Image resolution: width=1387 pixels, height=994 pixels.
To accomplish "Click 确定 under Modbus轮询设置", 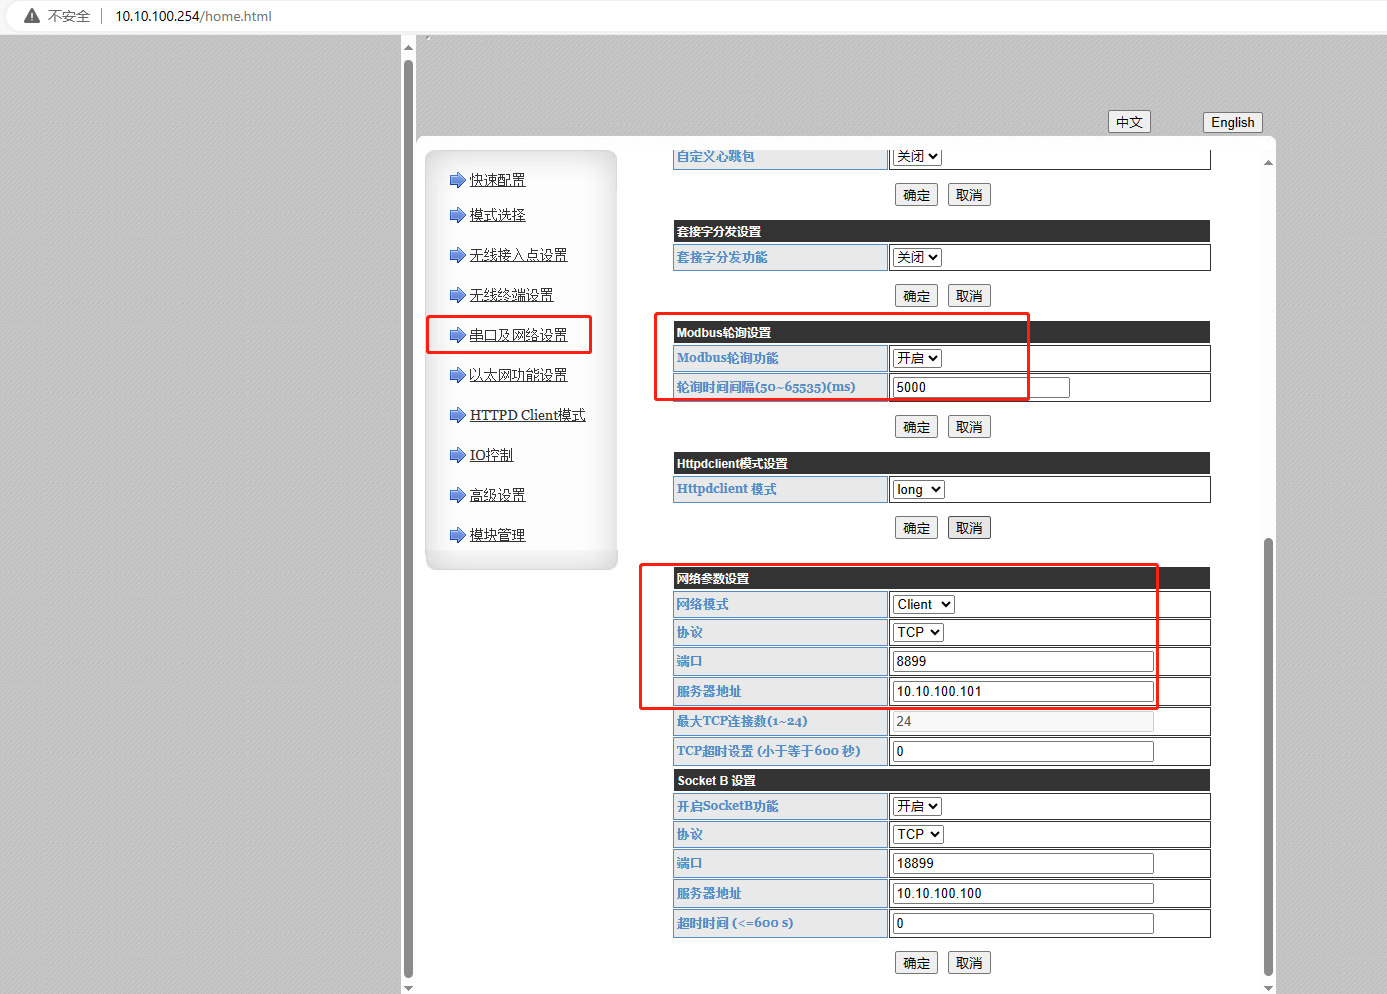I will point(916,427).
